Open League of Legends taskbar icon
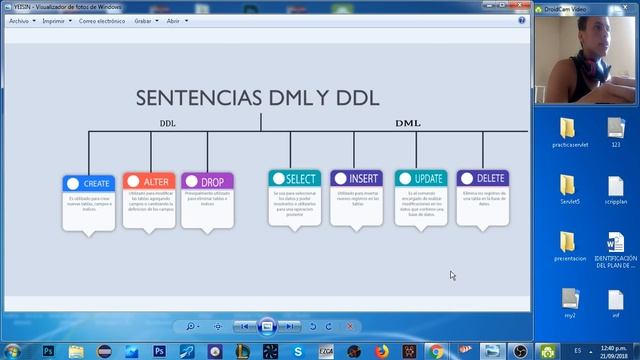Screen dimensions: 640x360 [x=242, y=351]
